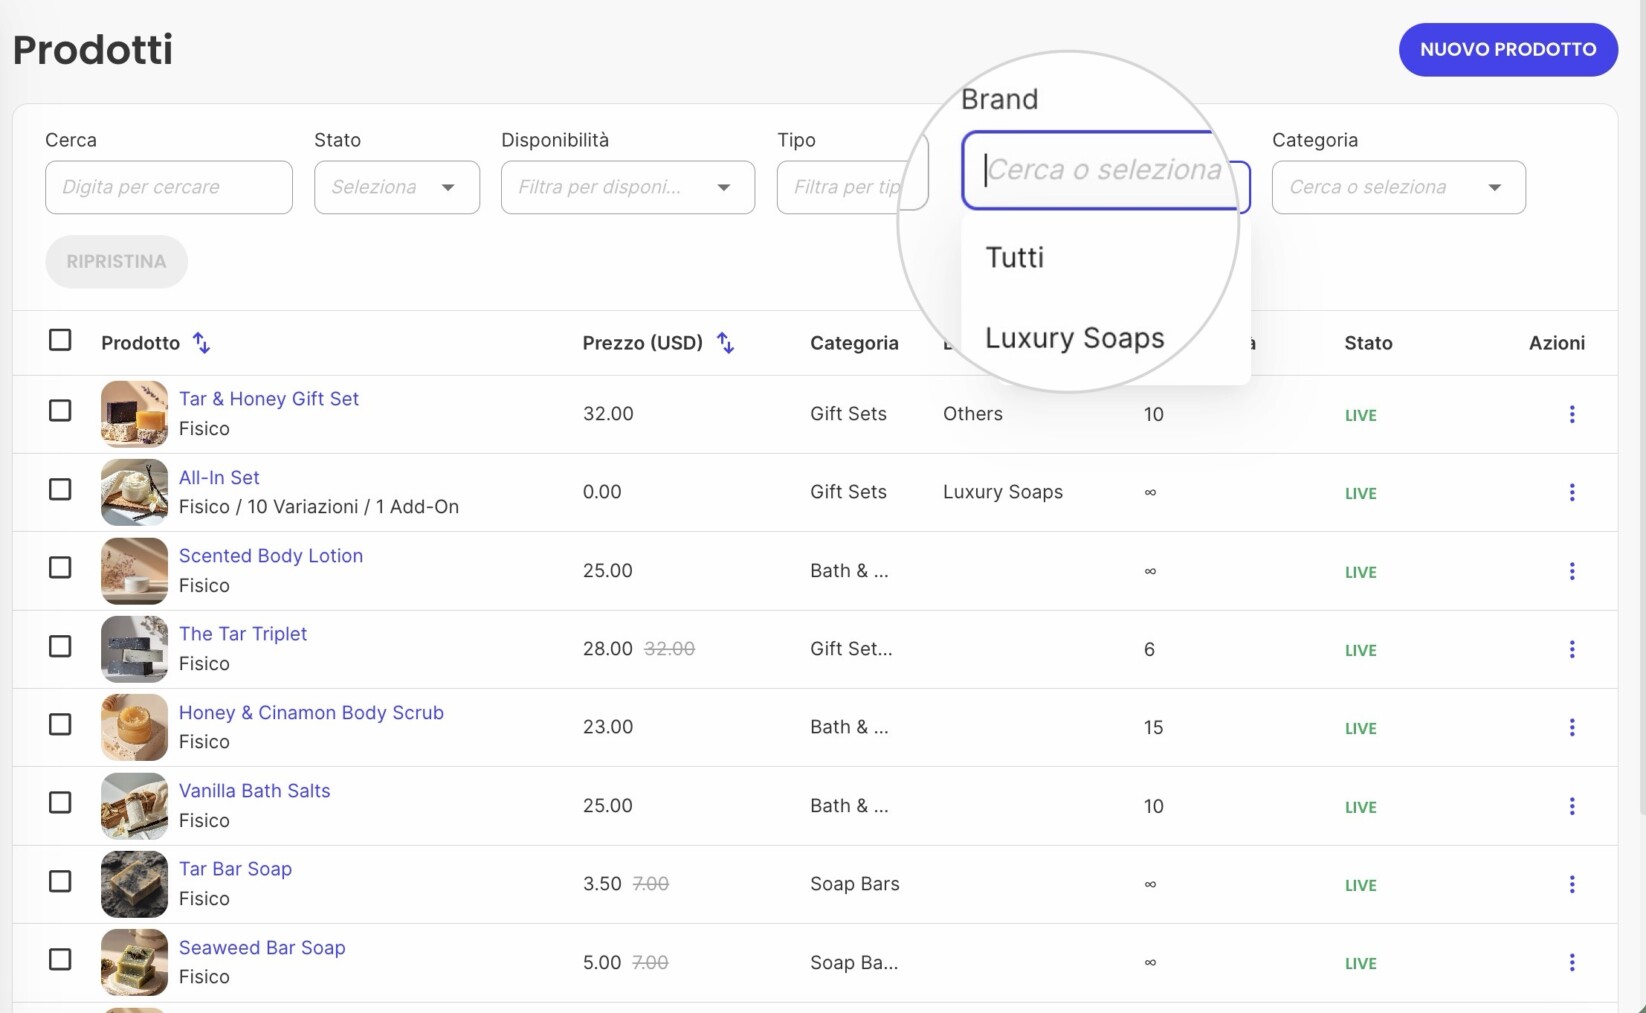
Task: Sort by Prezzo (USD) arrows icon
Action: tap(725, 343)
